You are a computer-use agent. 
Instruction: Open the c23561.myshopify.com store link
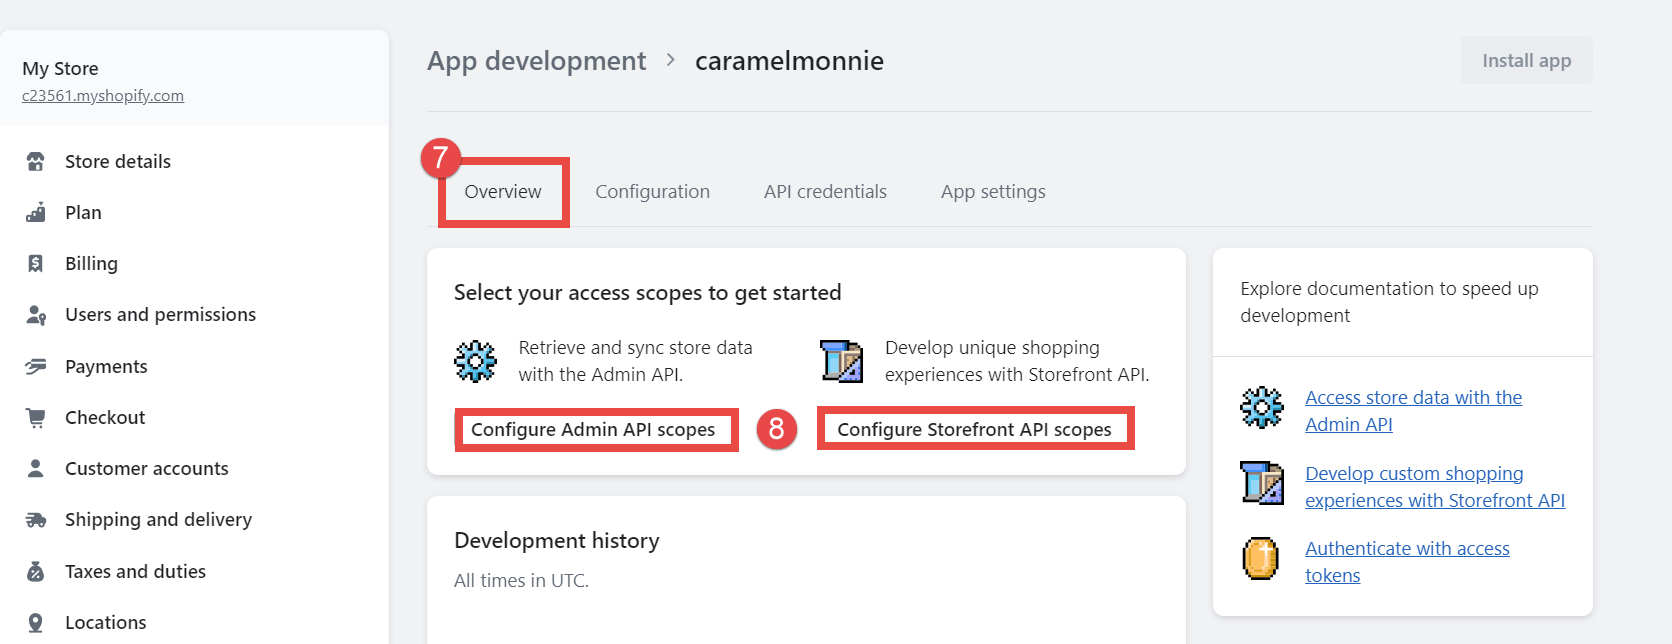click(103, 96)
